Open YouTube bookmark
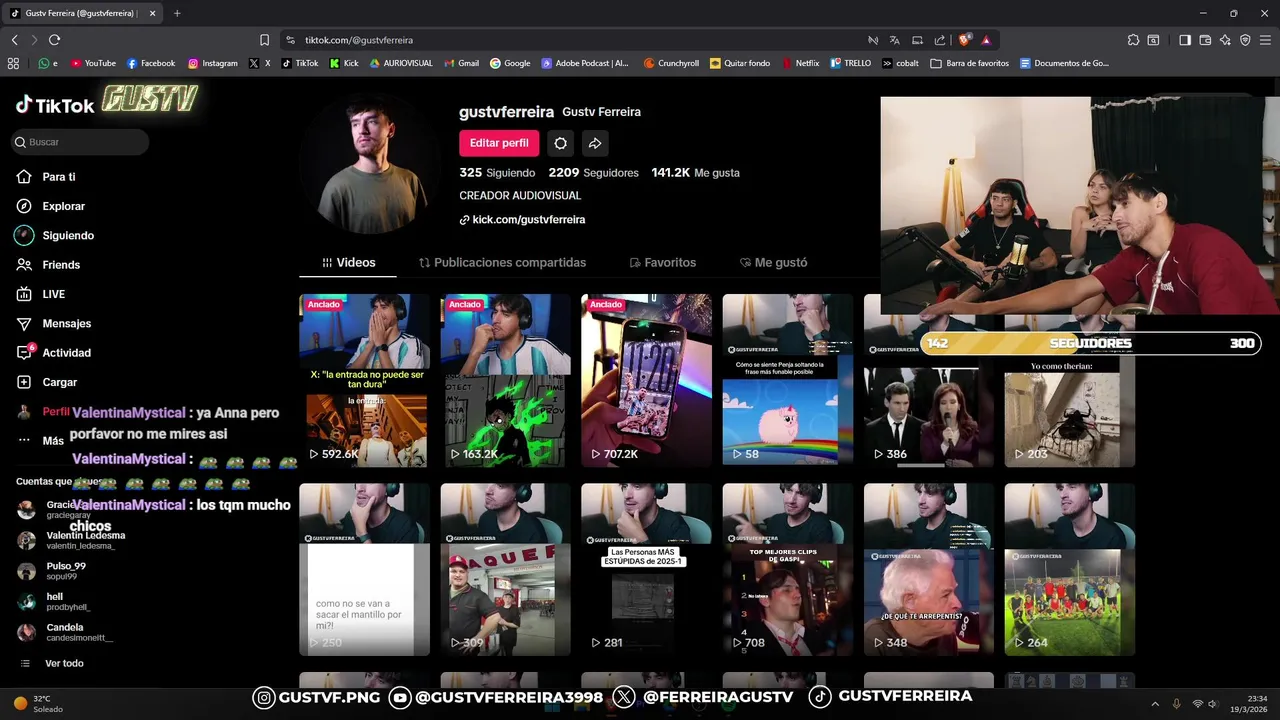This screenshot has width=1280, height=720. point(93,63)
